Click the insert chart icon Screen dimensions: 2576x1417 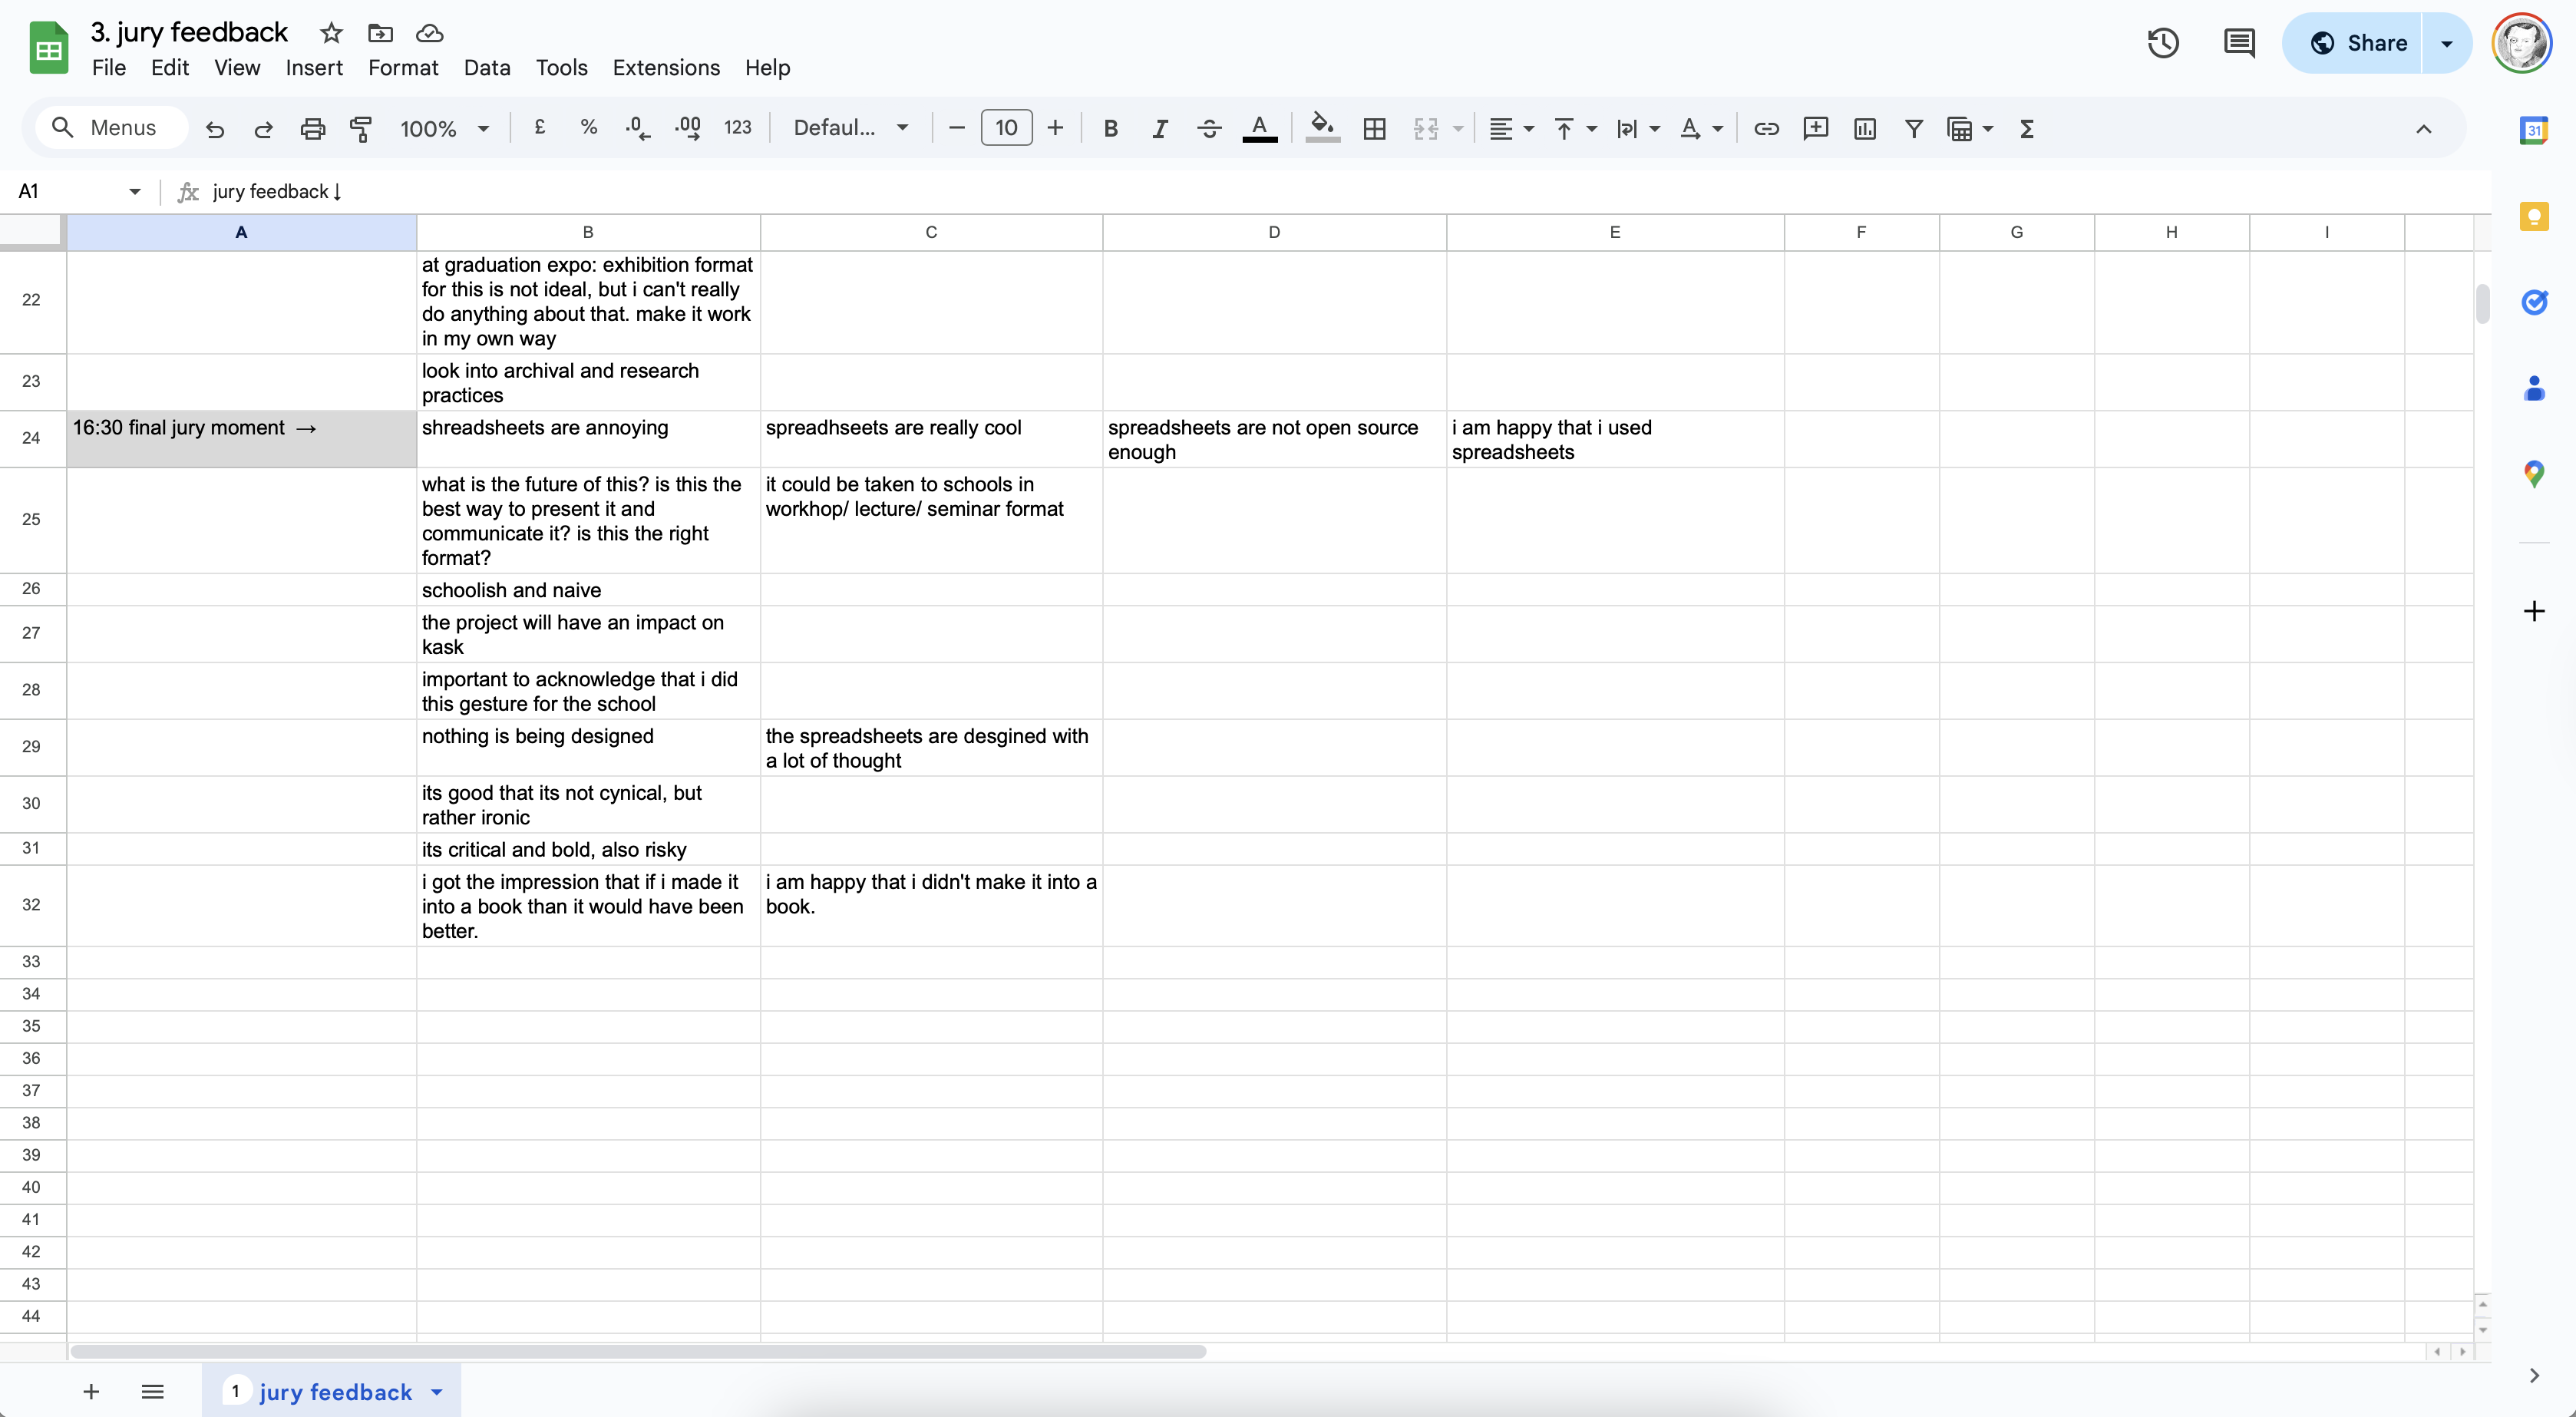click(x=1864, y=128)
